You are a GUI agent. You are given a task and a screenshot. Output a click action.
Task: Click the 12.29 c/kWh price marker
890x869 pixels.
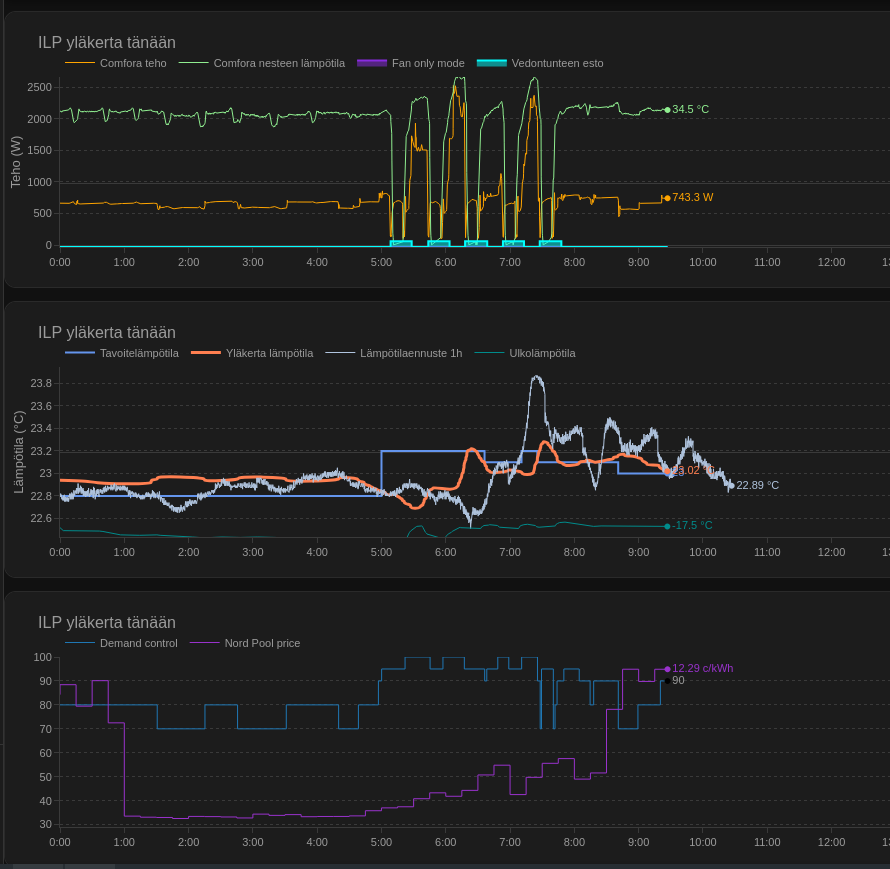[667, 669]
